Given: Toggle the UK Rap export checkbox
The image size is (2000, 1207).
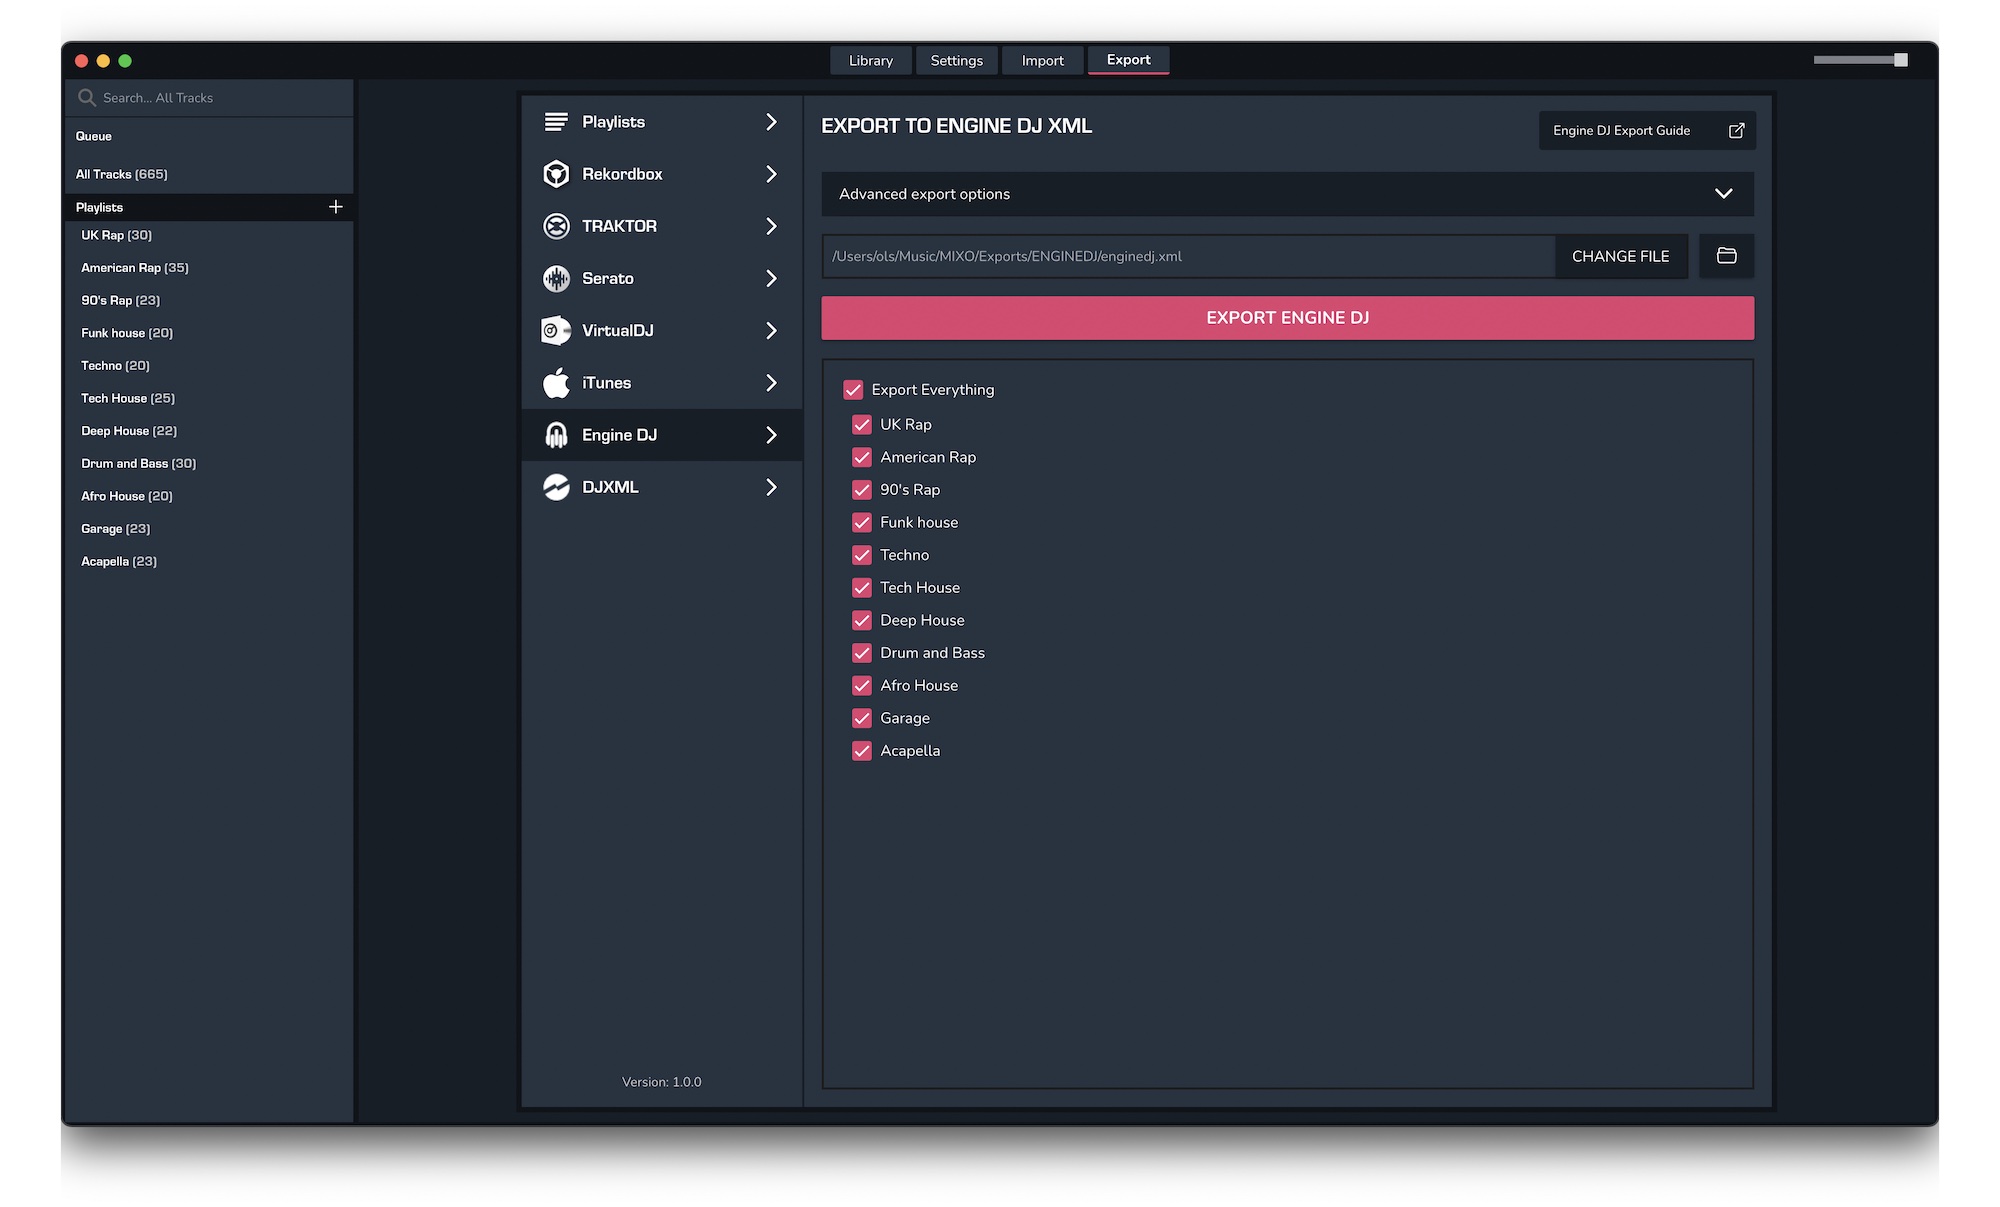Looking at the screenshot, I should click(x=862, y=425).
